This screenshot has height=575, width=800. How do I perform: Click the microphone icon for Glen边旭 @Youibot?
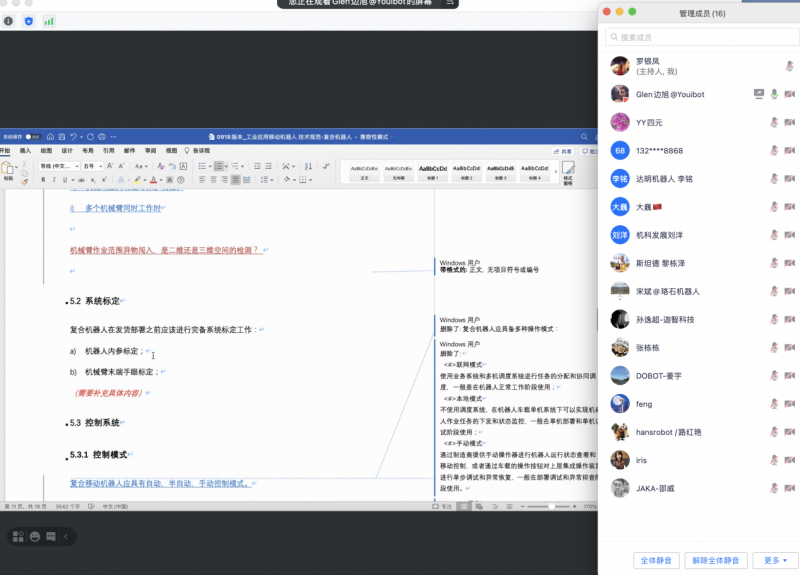point(773,94)
